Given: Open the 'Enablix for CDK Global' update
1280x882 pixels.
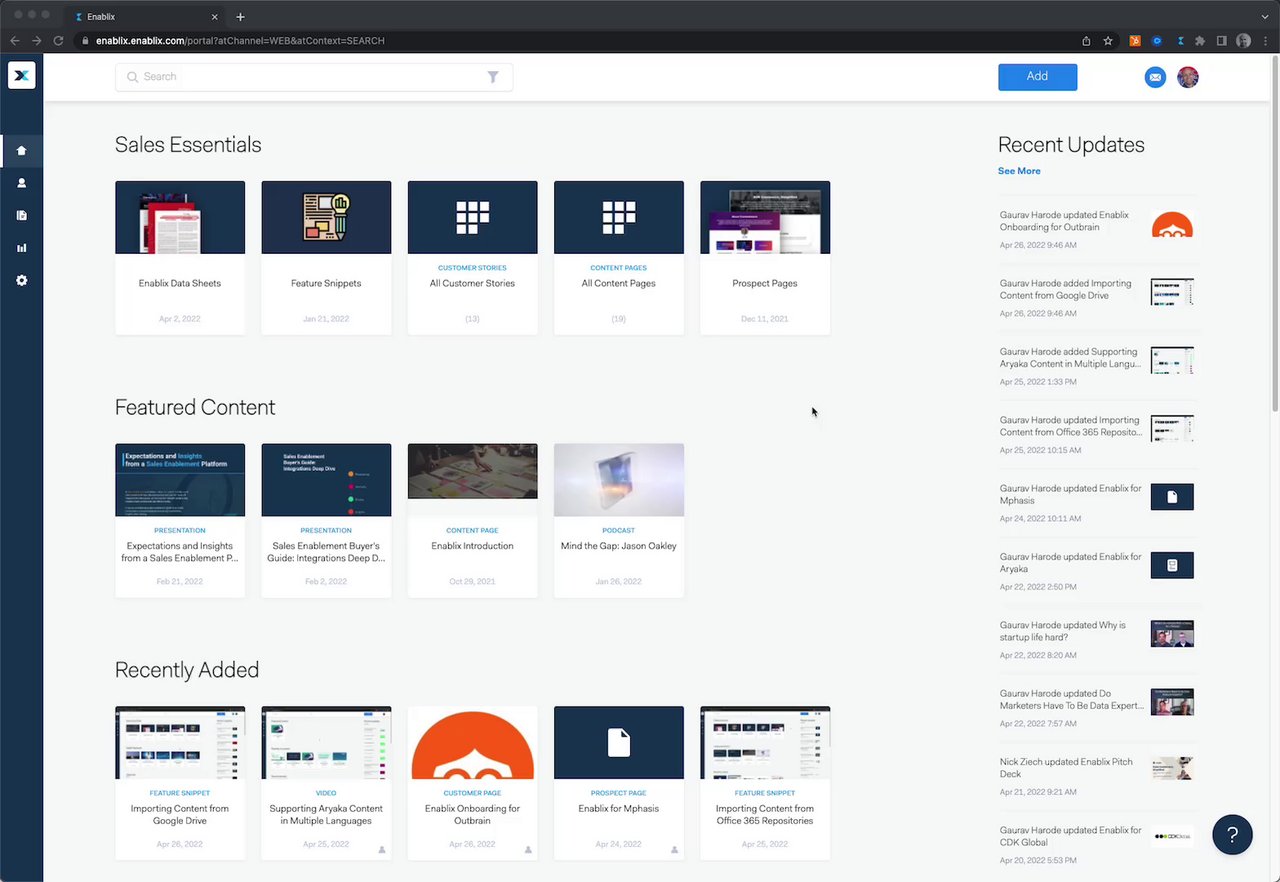Looking at the screenshot, I should coord(1096,844).
